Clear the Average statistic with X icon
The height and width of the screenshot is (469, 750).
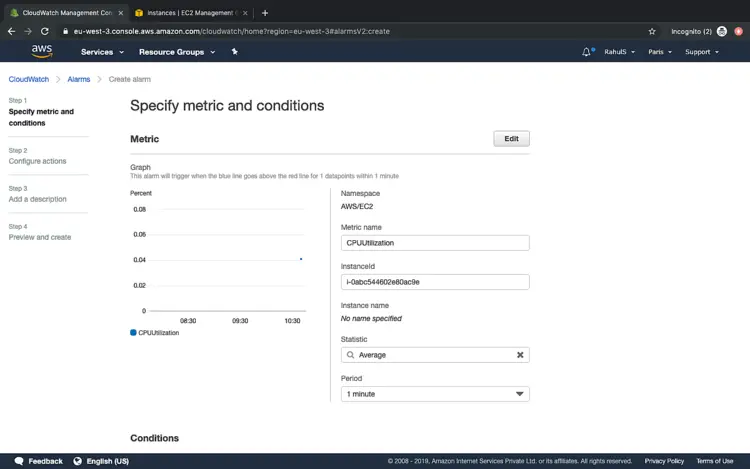tap(520, 355)
